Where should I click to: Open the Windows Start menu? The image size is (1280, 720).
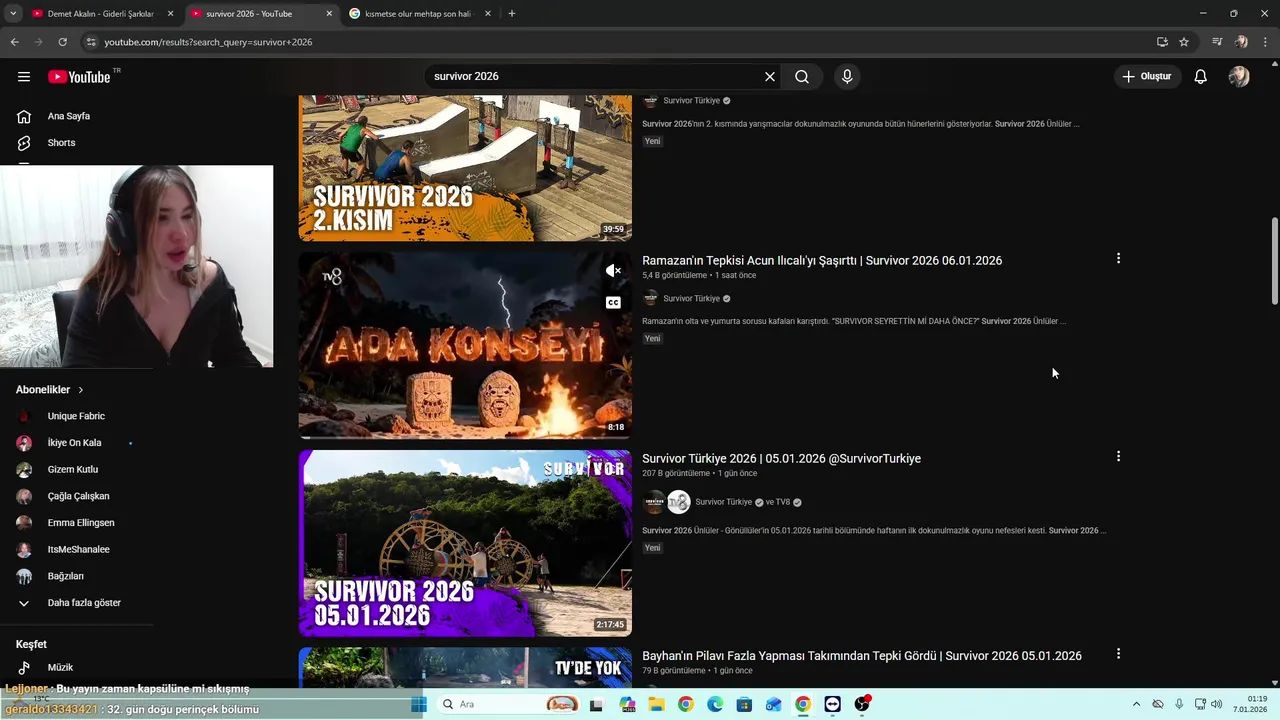419,705
